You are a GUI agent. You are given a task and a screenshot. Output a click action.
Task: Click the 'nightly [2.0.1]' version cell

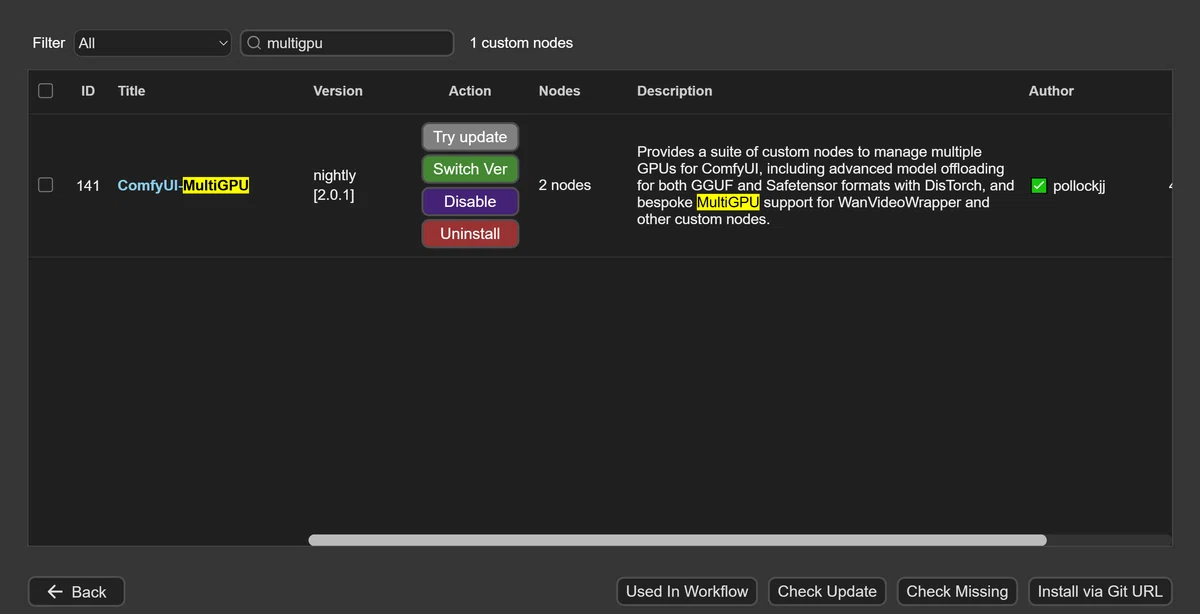(x=334, y=185)
